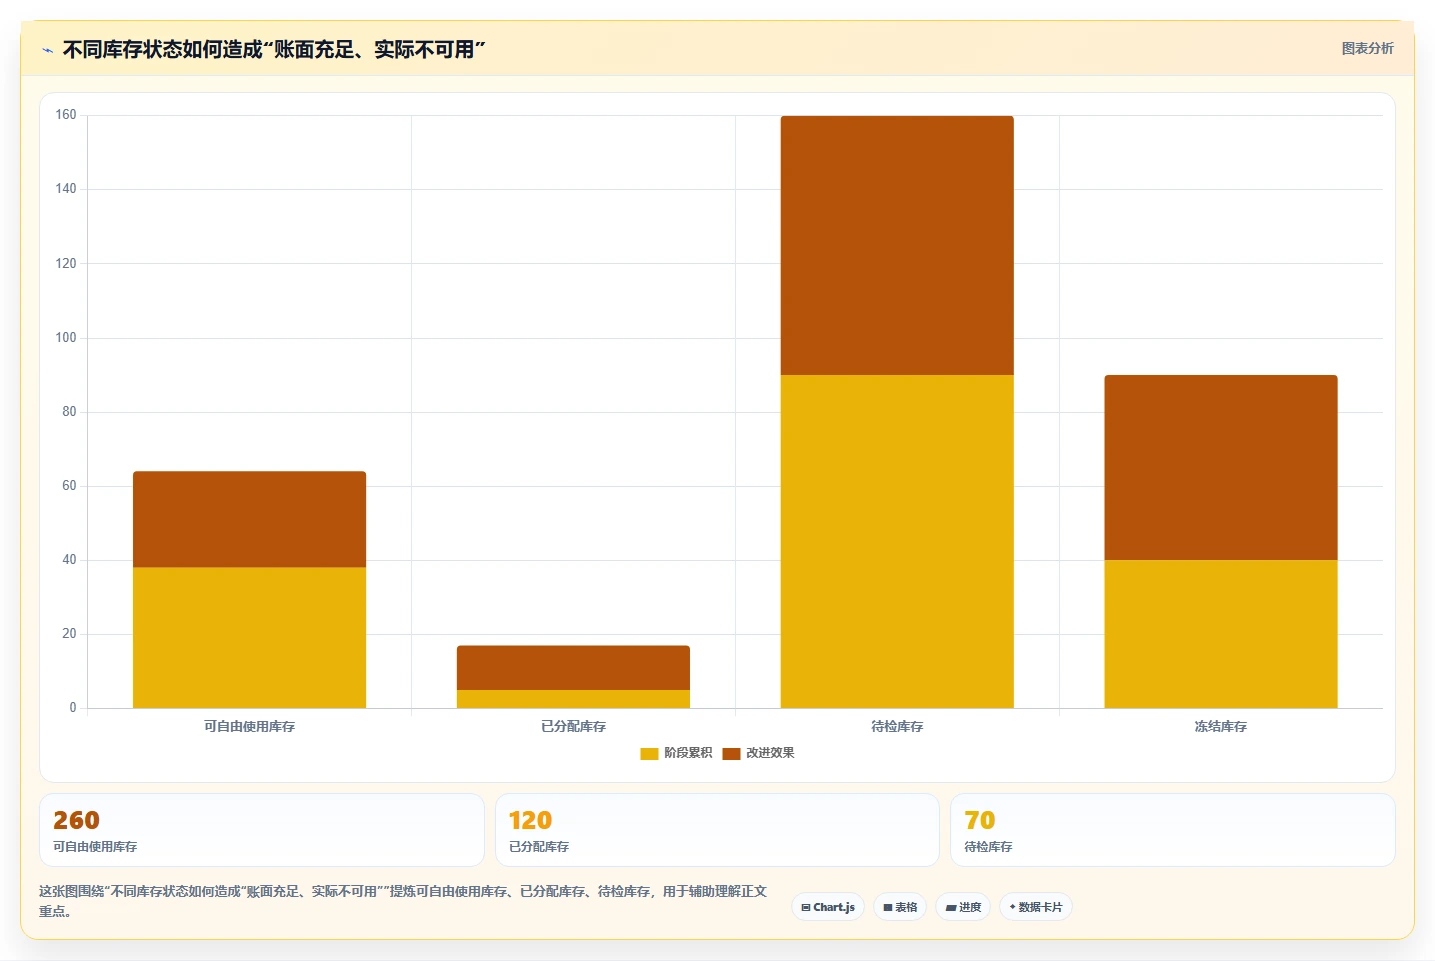
Task: Click the brown segment of 冻结库存 bar
Action: pyautogui.click(x=1221, y=467)
